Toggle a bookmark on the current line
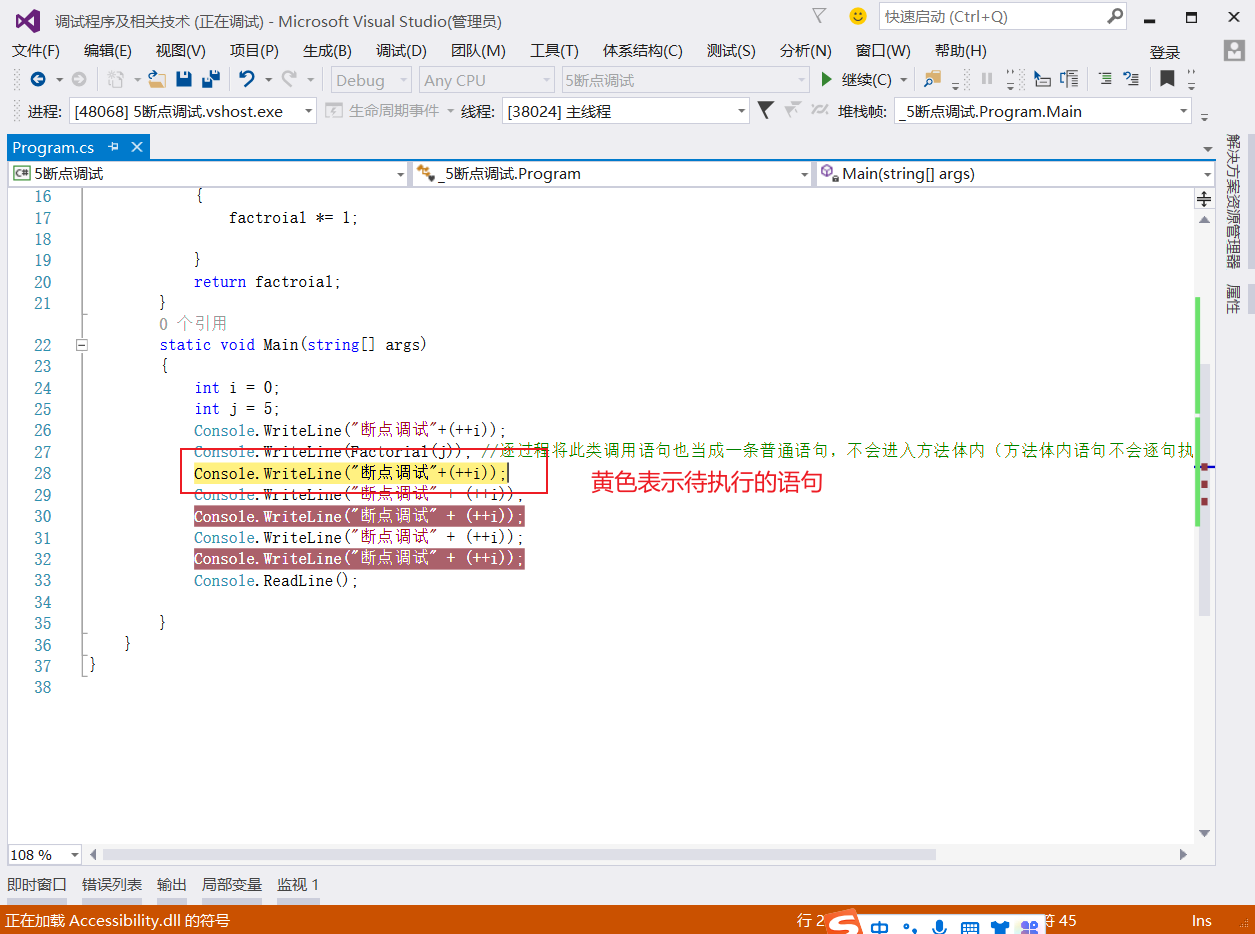 point(1167,79)
